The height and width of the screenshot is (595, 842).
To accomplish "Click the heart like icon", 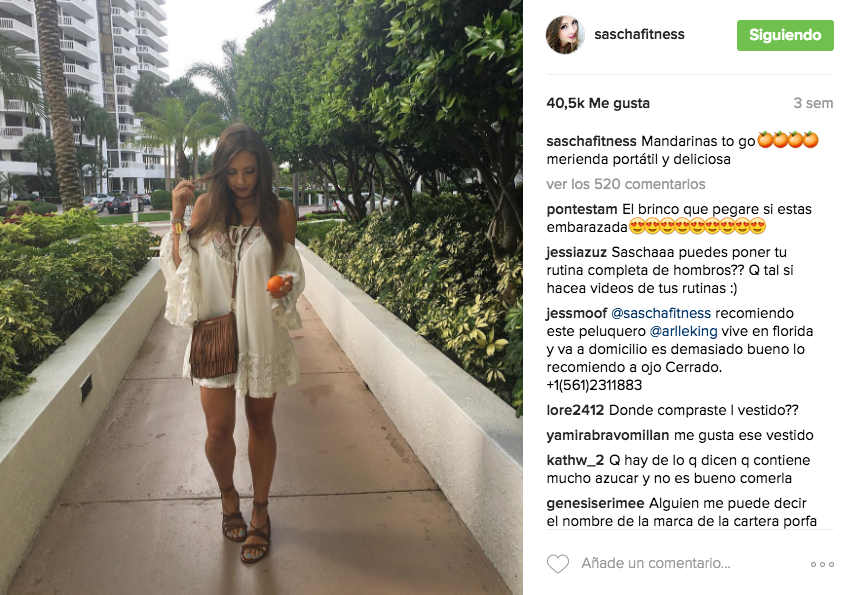I will coord(557,564).
